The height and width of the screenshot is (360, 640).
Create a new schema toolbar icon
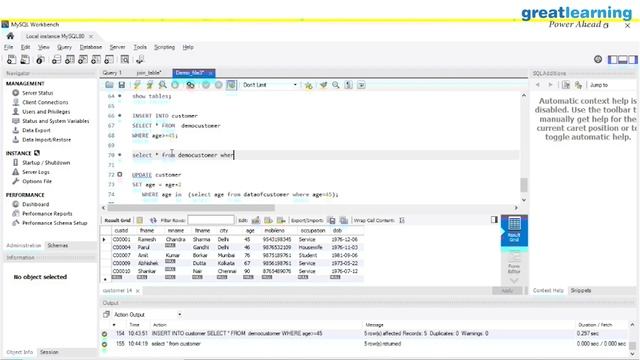pyautogui.click(x=56, y=60)
